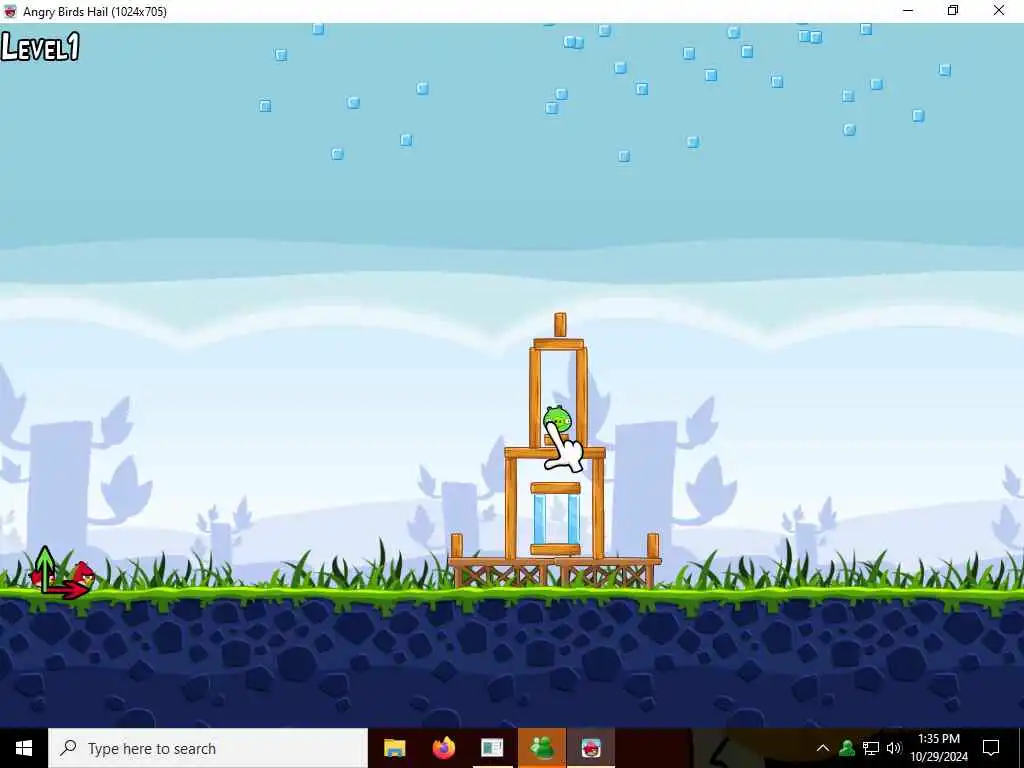Click the small upright block atop the tower
This screenshot has height=768, width=1024.
coord(560,325)
